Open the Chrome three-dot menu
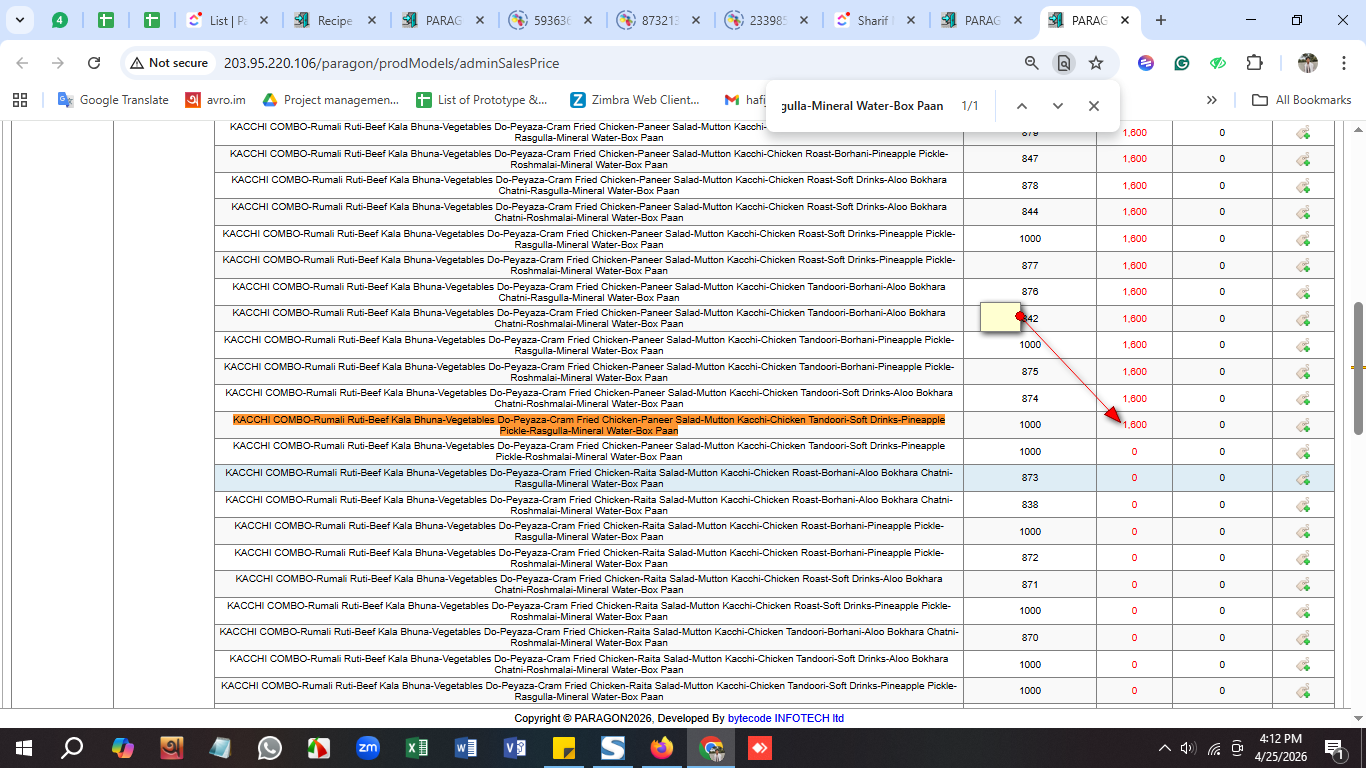This screenshot has height=768, width=1366. pos(1343,63)
